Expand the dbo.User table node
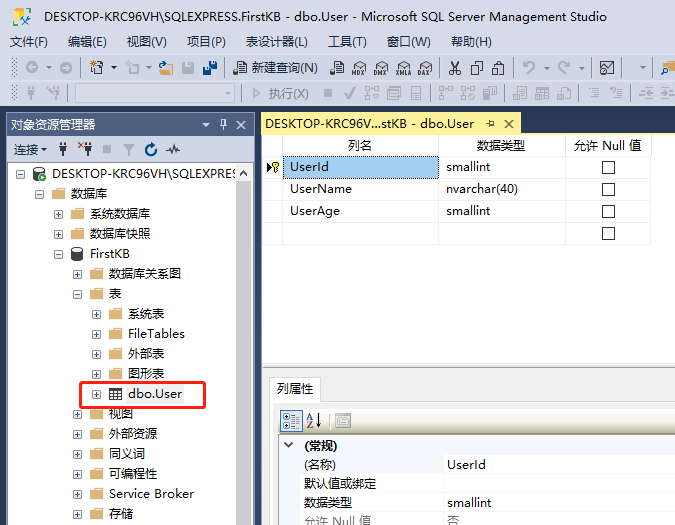The image size is (675, 525). tap(96, 394)
